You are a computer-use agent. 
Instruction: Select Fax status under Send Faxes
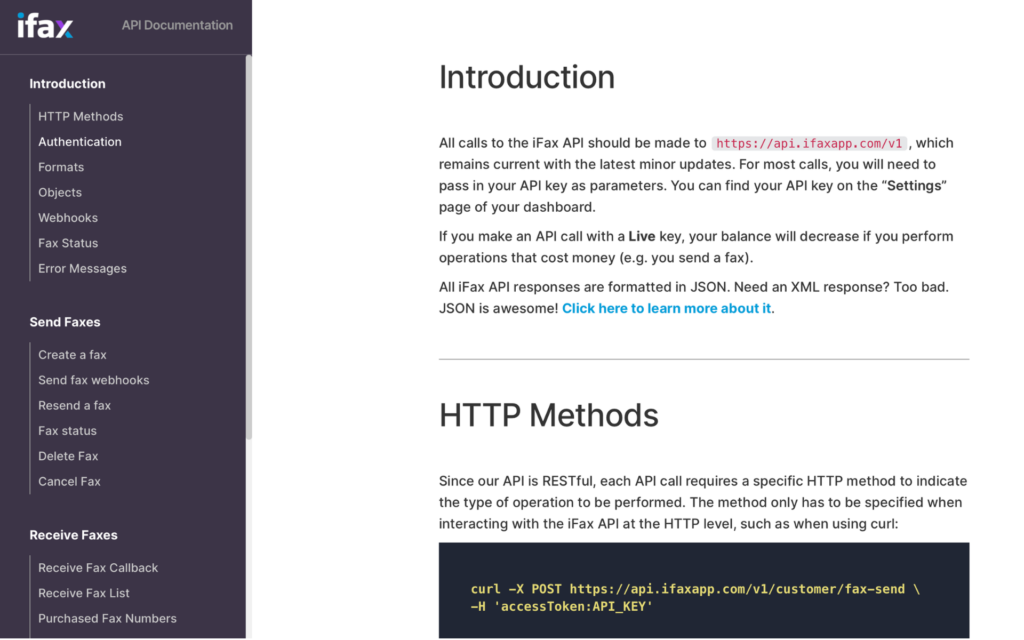pos(67,431)
